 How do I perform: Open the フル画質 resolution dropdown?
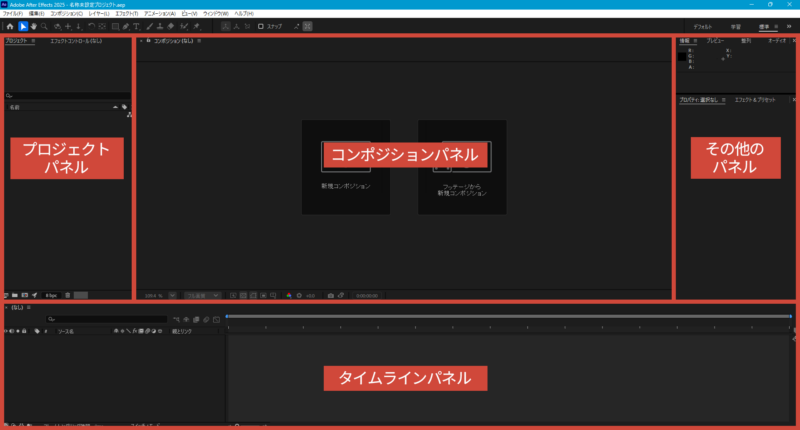pos(203,295)
